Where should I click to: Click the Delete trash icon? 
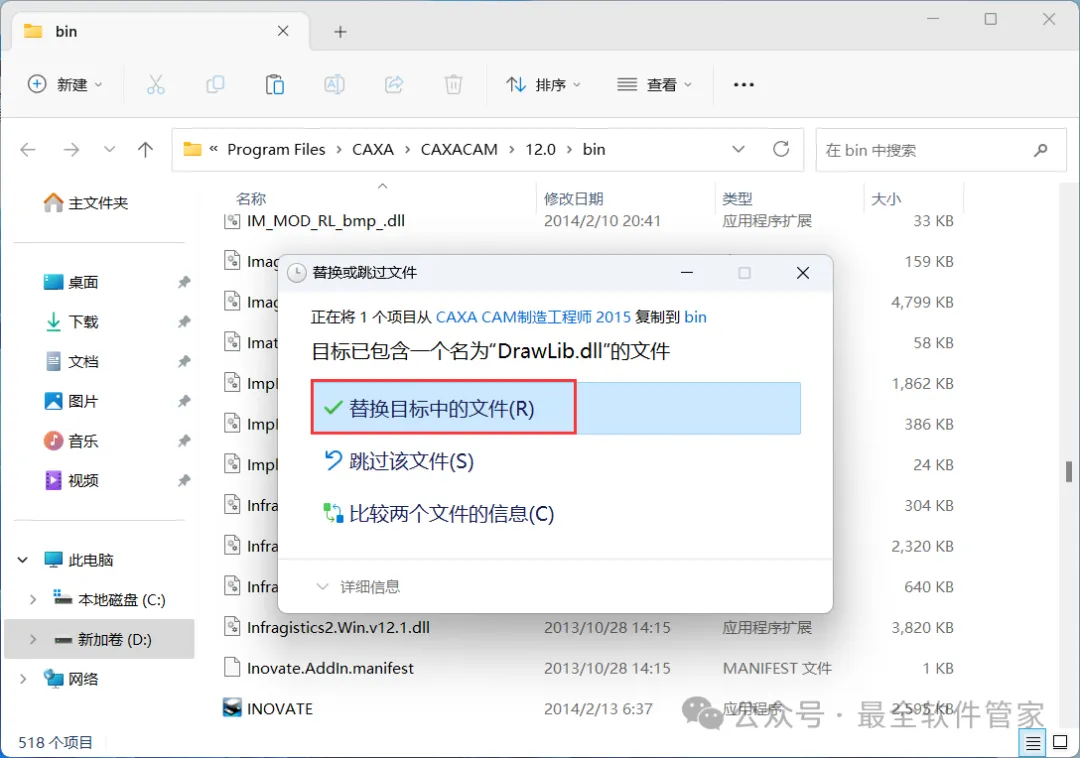pyautogui.click(x=453, y=85)
